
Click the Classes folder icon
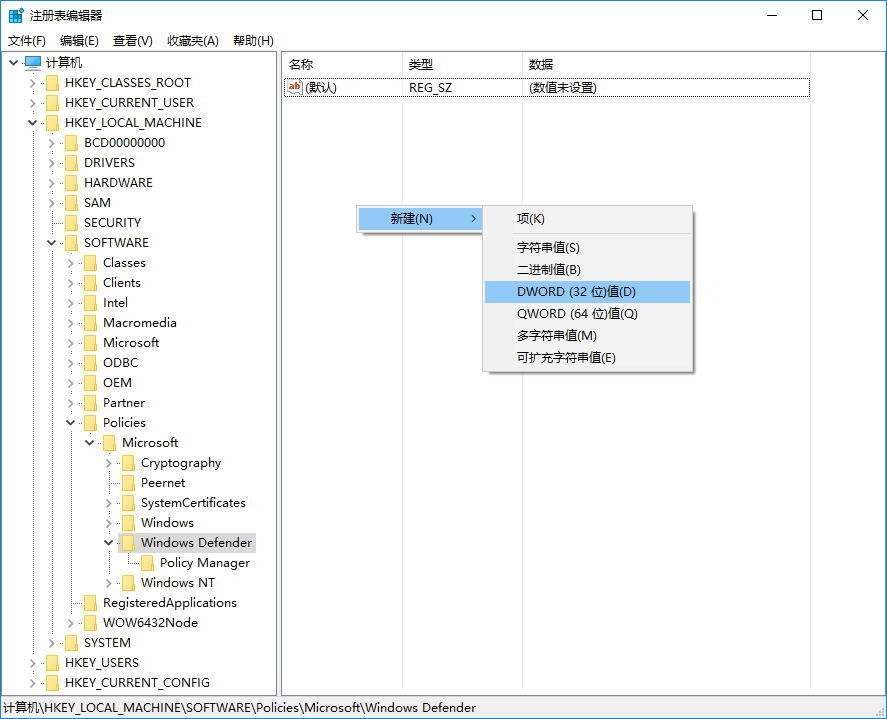(91, 263)
